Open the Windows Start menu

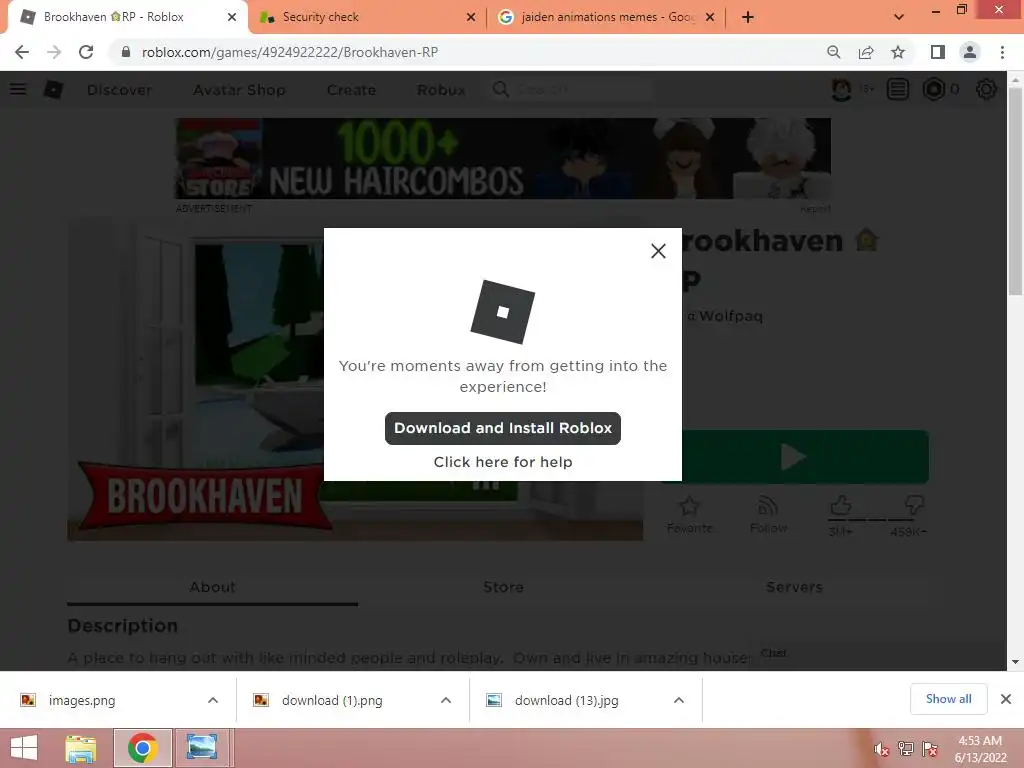24,748
